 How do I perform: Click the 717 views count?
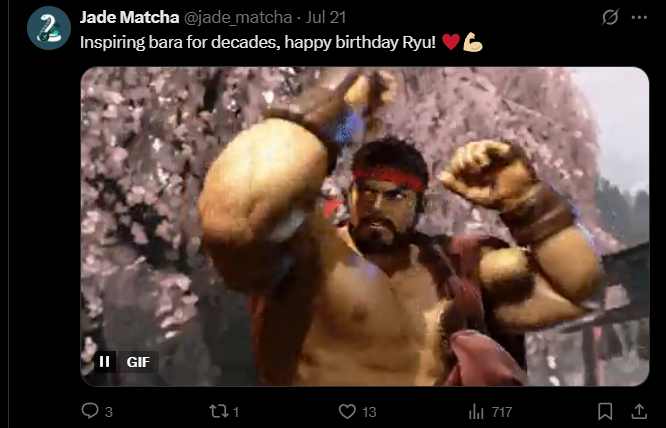tap(502, 412)
